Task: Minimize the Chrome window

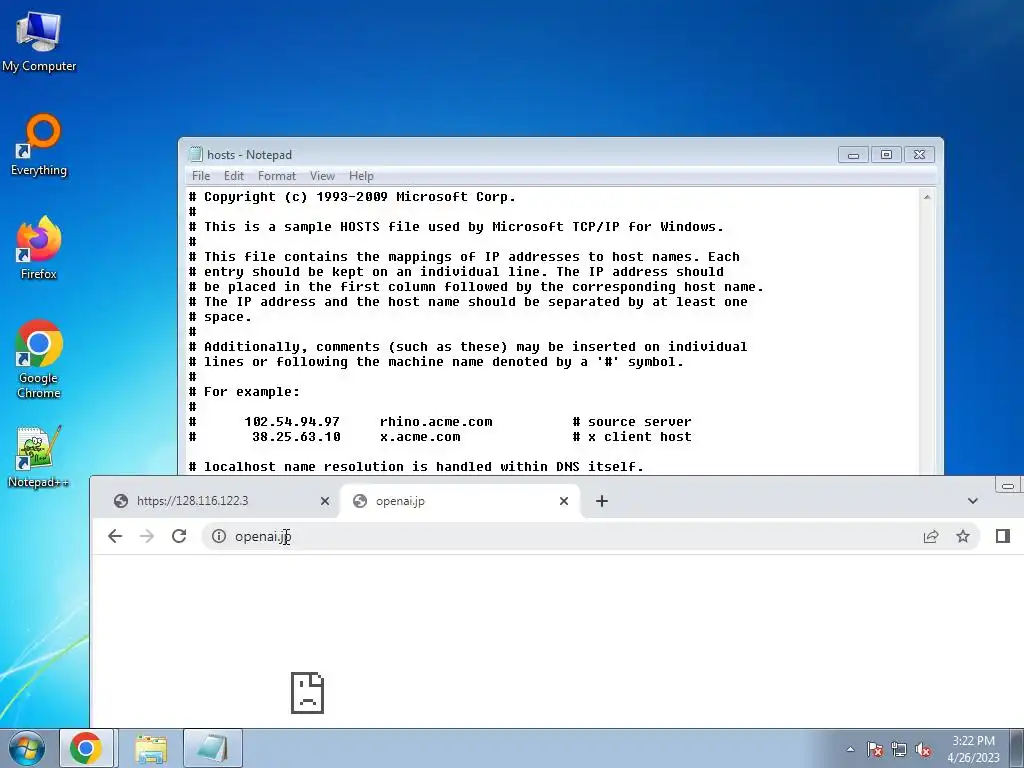Action: coord(1008,485)
